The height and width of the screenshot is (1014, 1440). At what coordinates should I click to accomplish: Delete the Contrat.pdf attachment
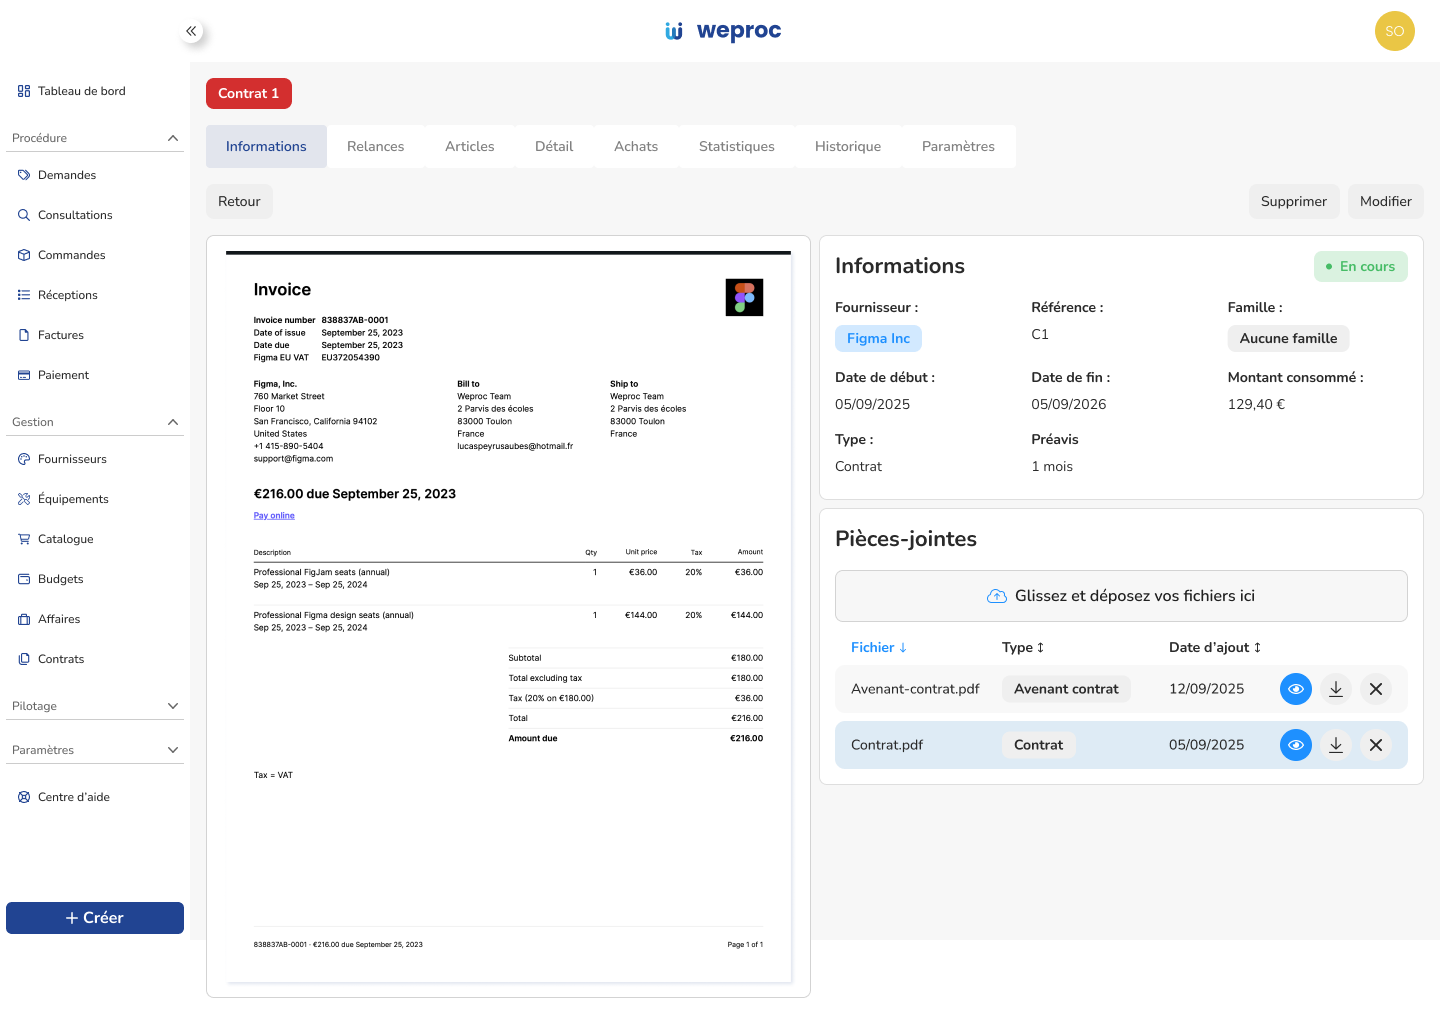coord(1375,745)
